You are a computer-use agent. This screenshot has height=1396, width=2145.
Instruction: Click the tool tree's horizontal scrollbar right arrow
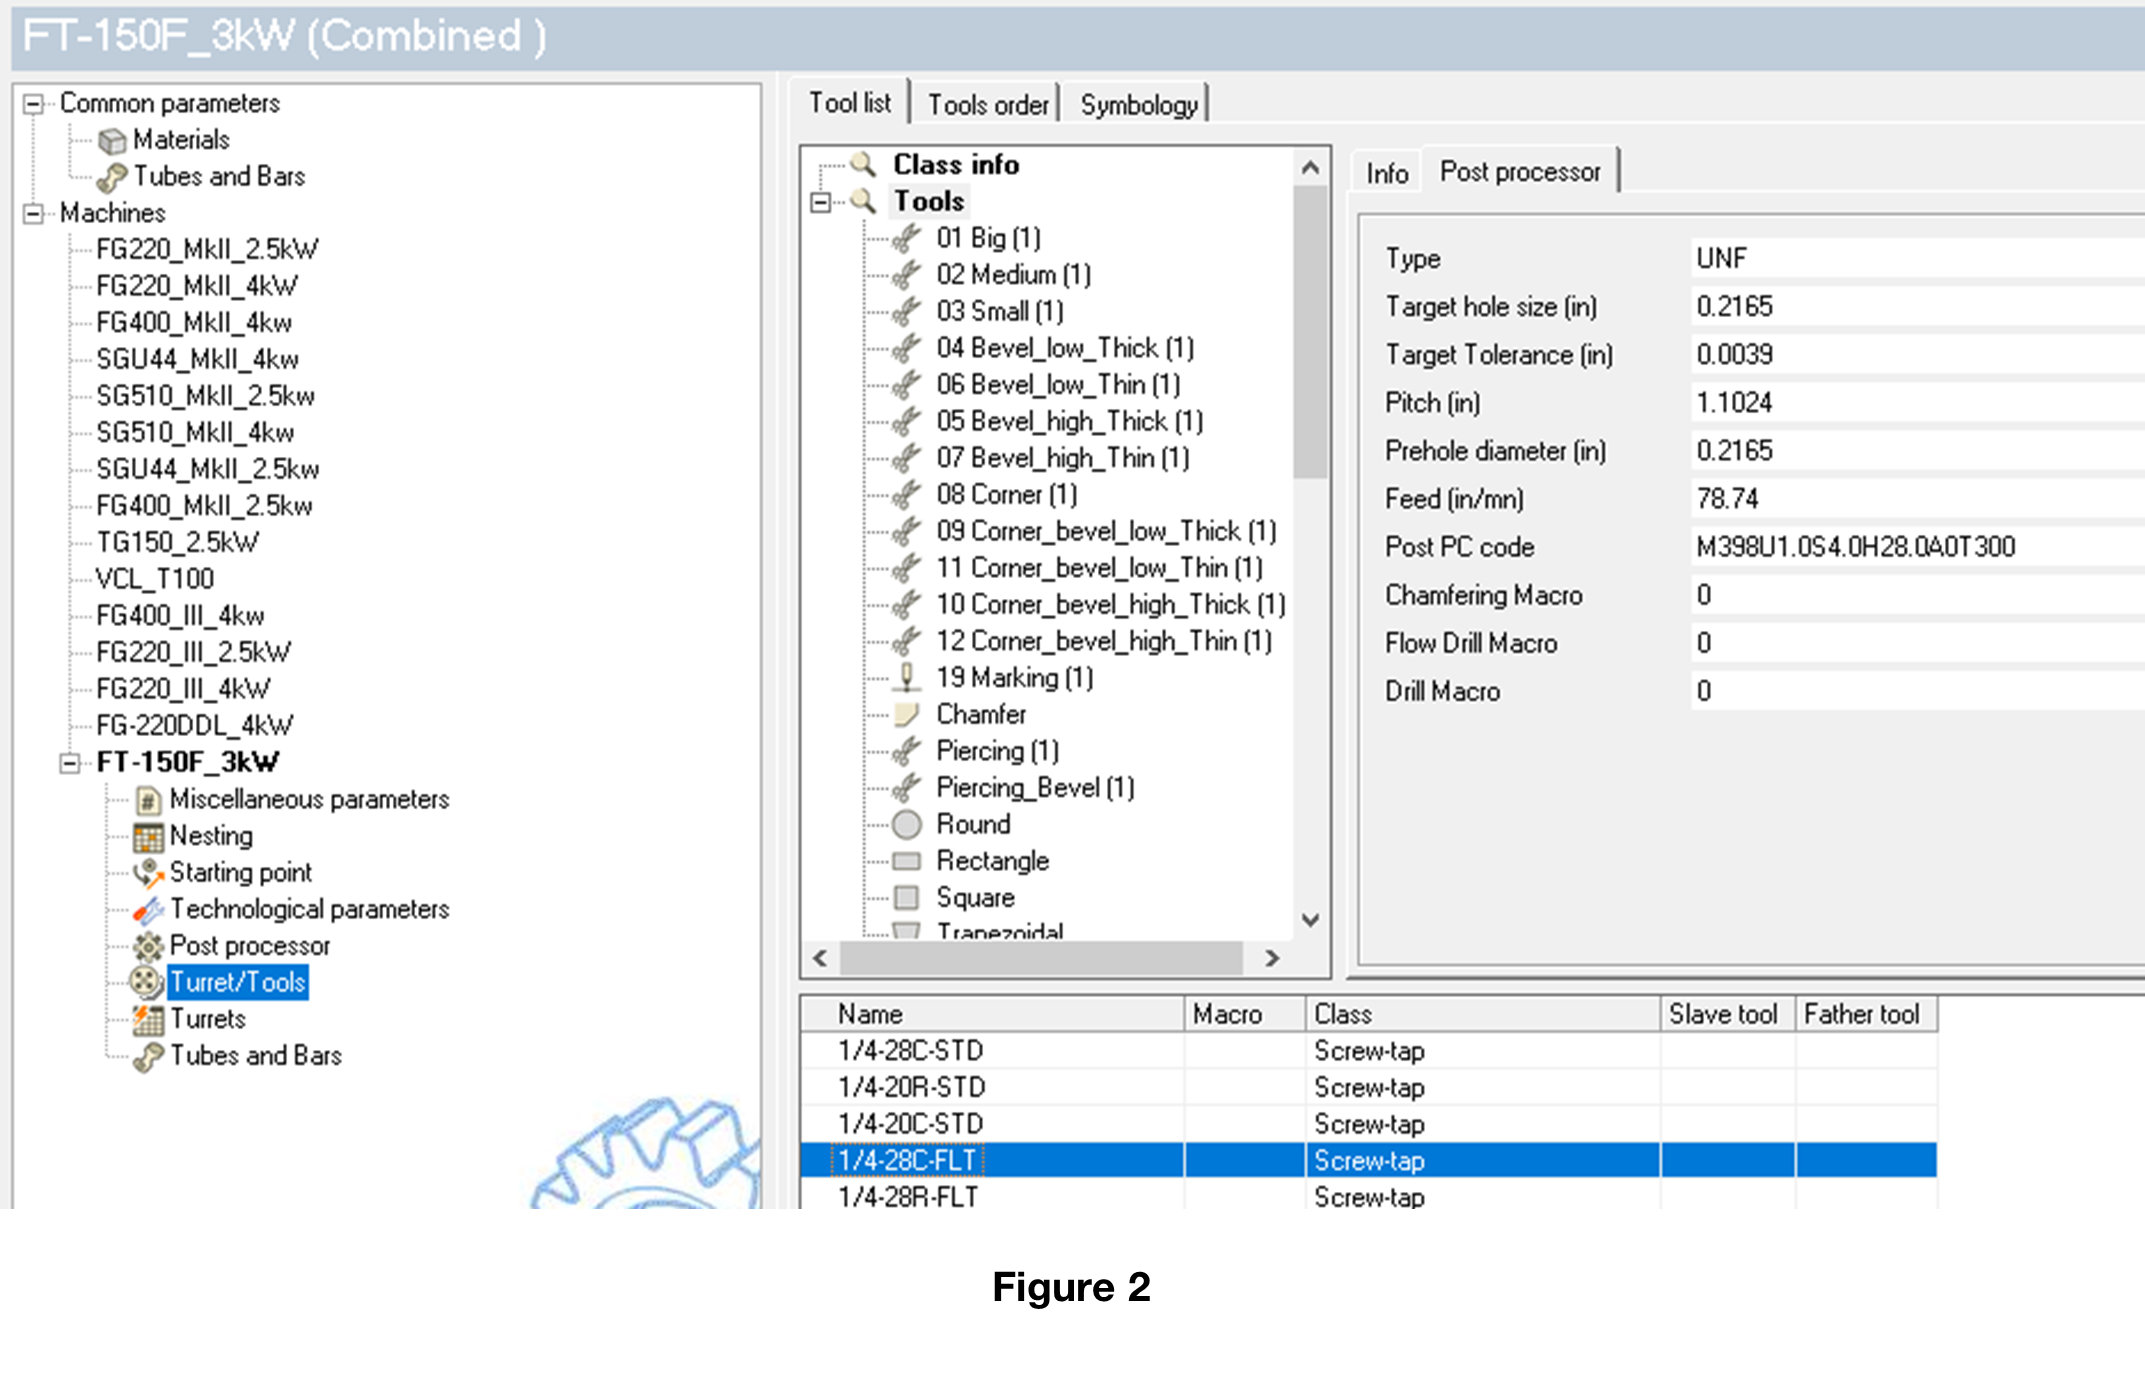click(x=1272, y=958)
